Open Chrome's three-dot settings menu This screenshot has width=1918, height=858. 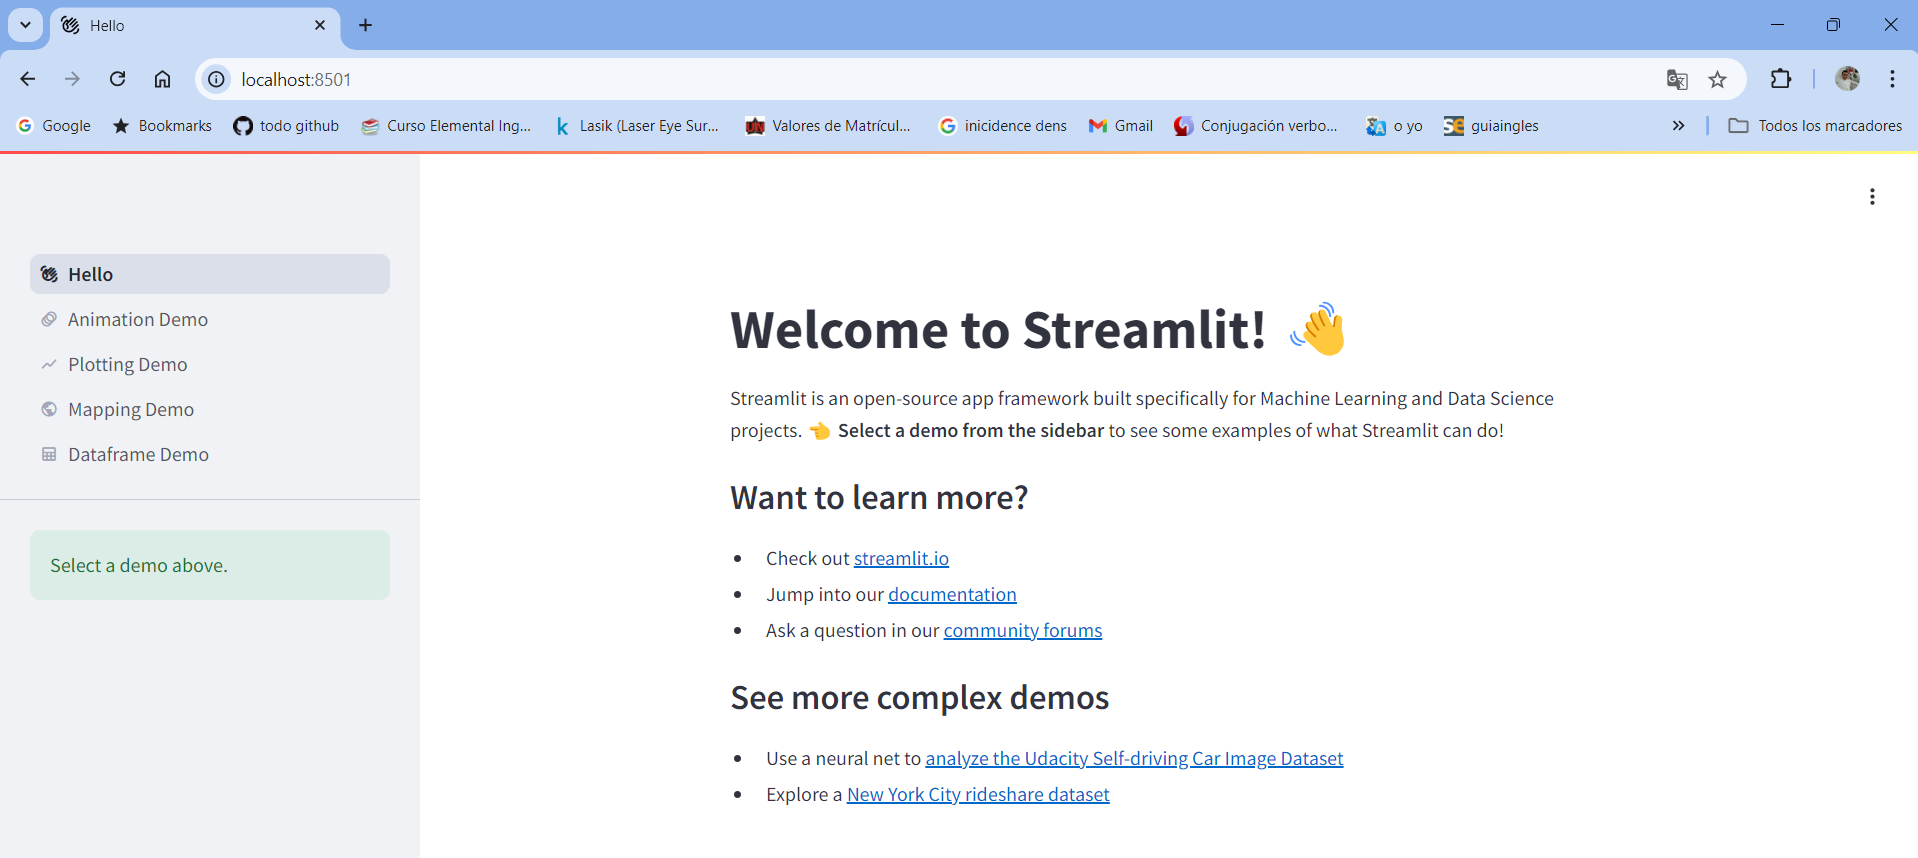coord(1892,79)
